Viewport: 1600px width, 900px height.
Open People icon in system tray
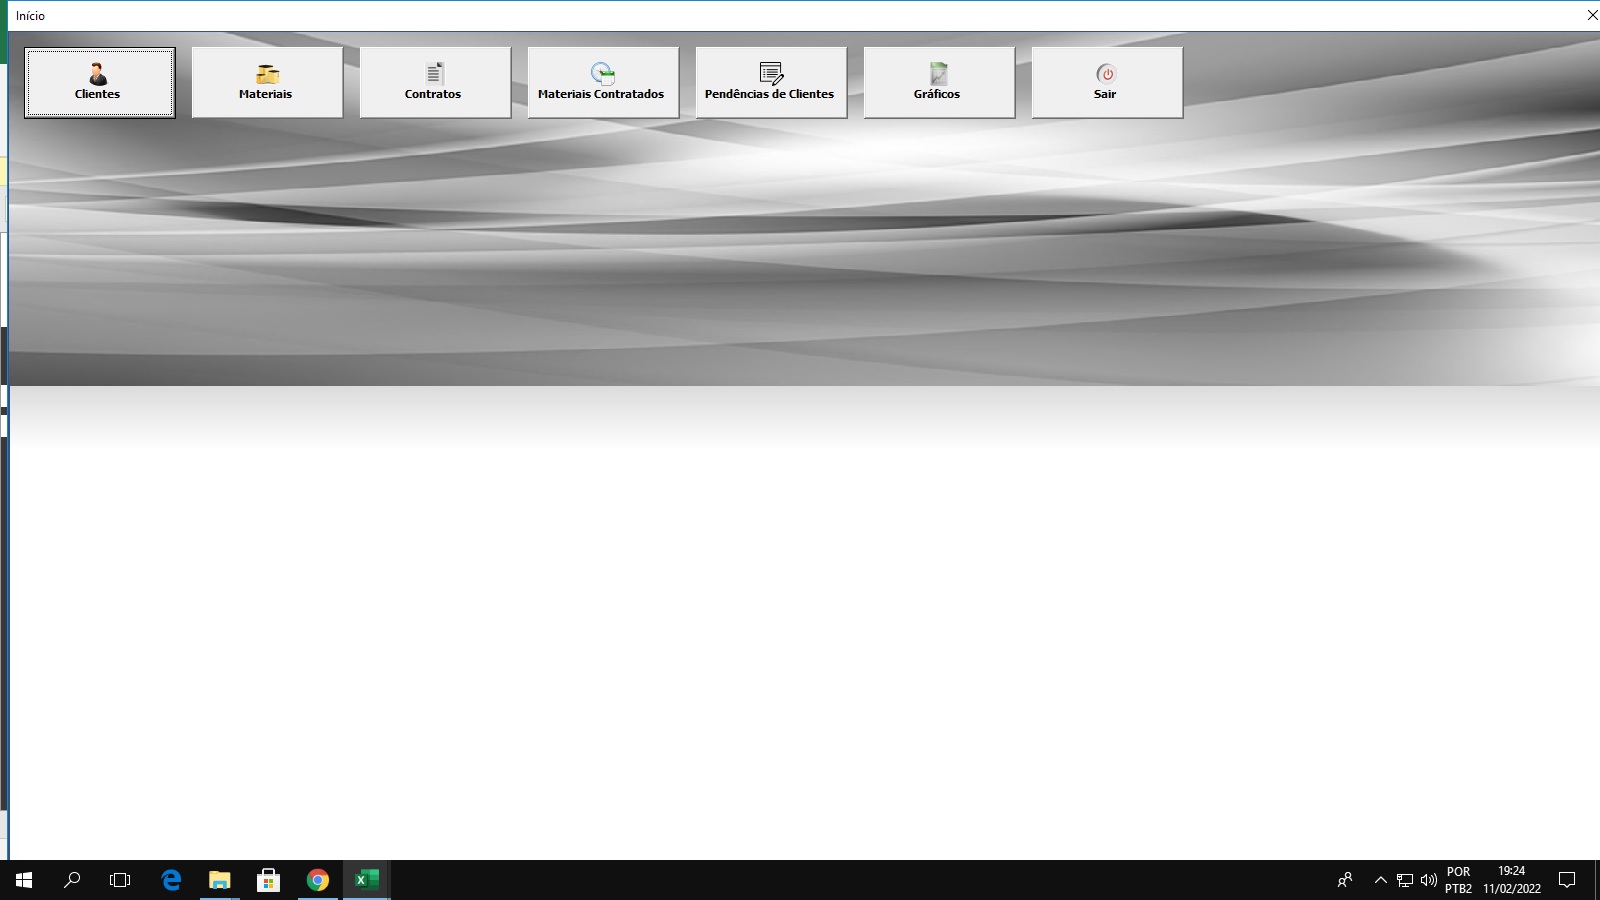point(1345,880)
